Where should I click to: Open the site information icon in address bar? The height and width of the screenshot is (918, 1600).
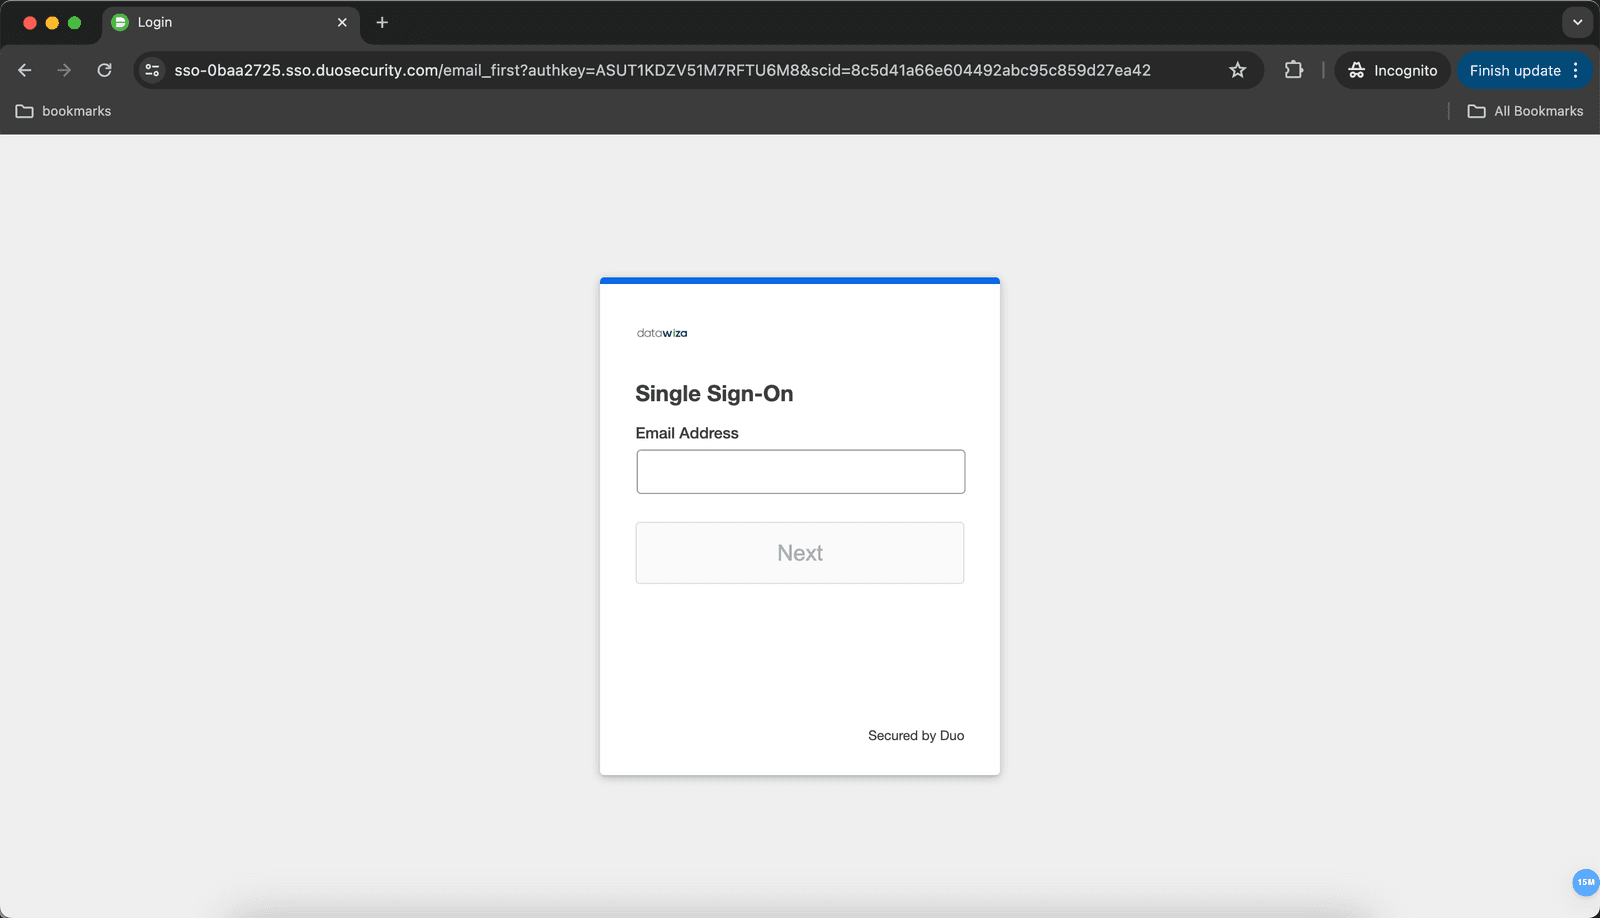pyautogui.click(x=152, y=70)
